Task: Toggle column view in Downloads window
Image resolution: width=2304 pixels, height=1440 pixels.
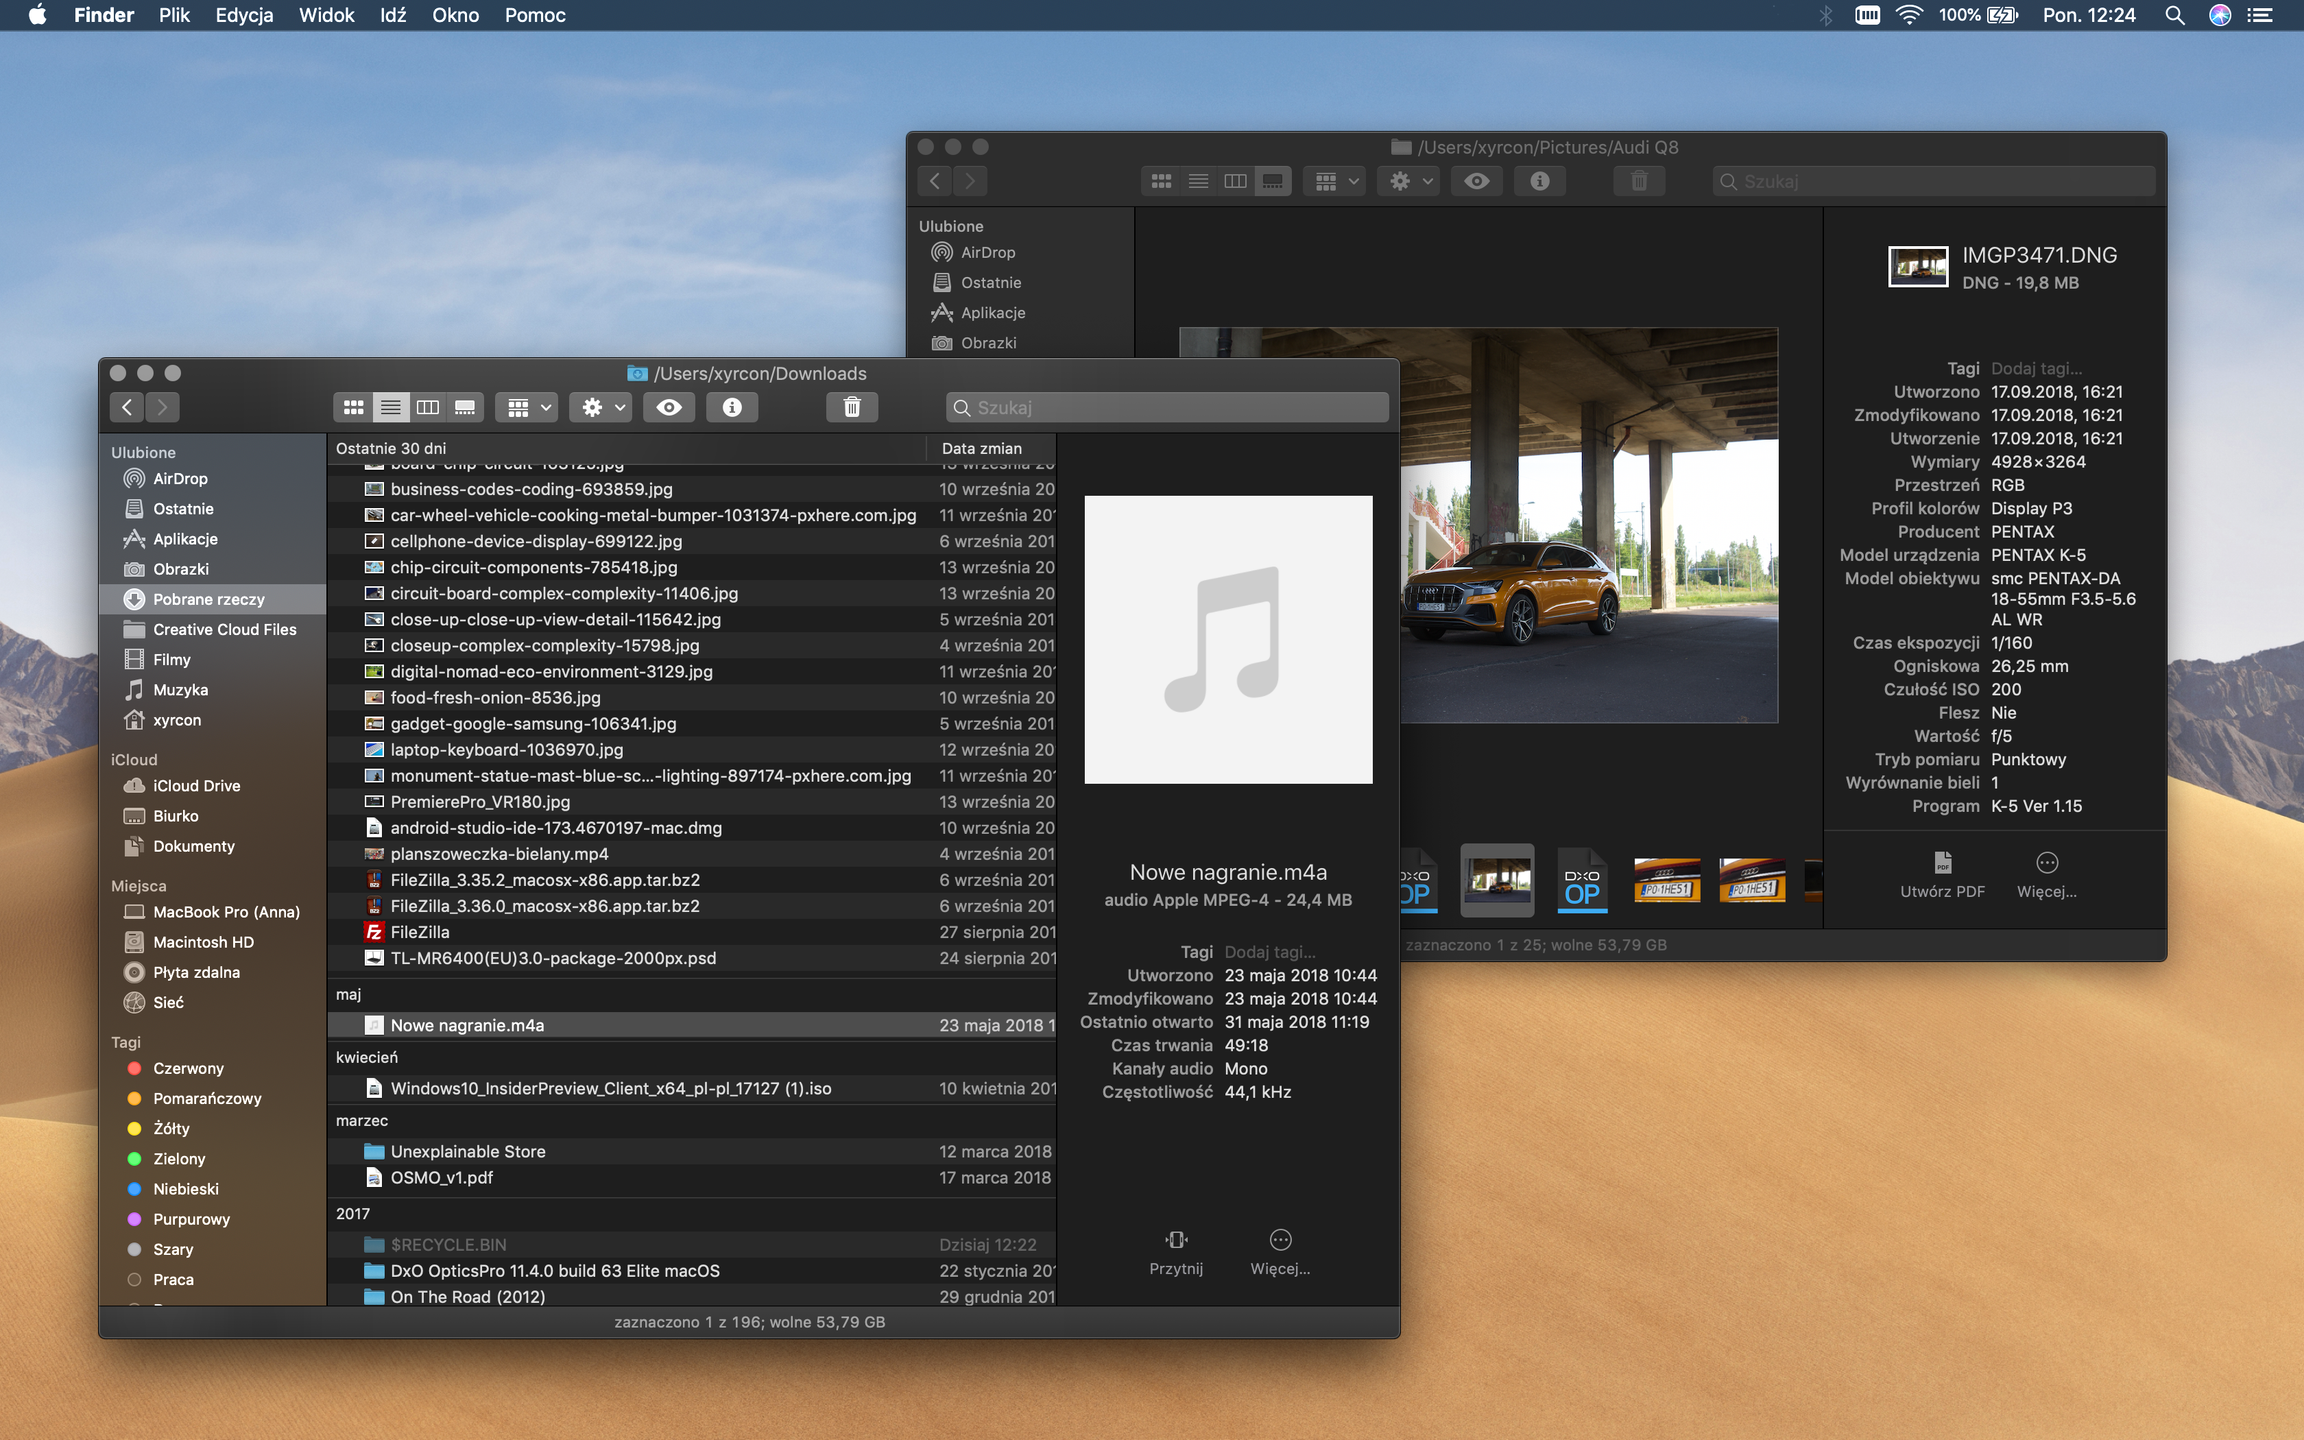Action: click(x=428, y=407)
